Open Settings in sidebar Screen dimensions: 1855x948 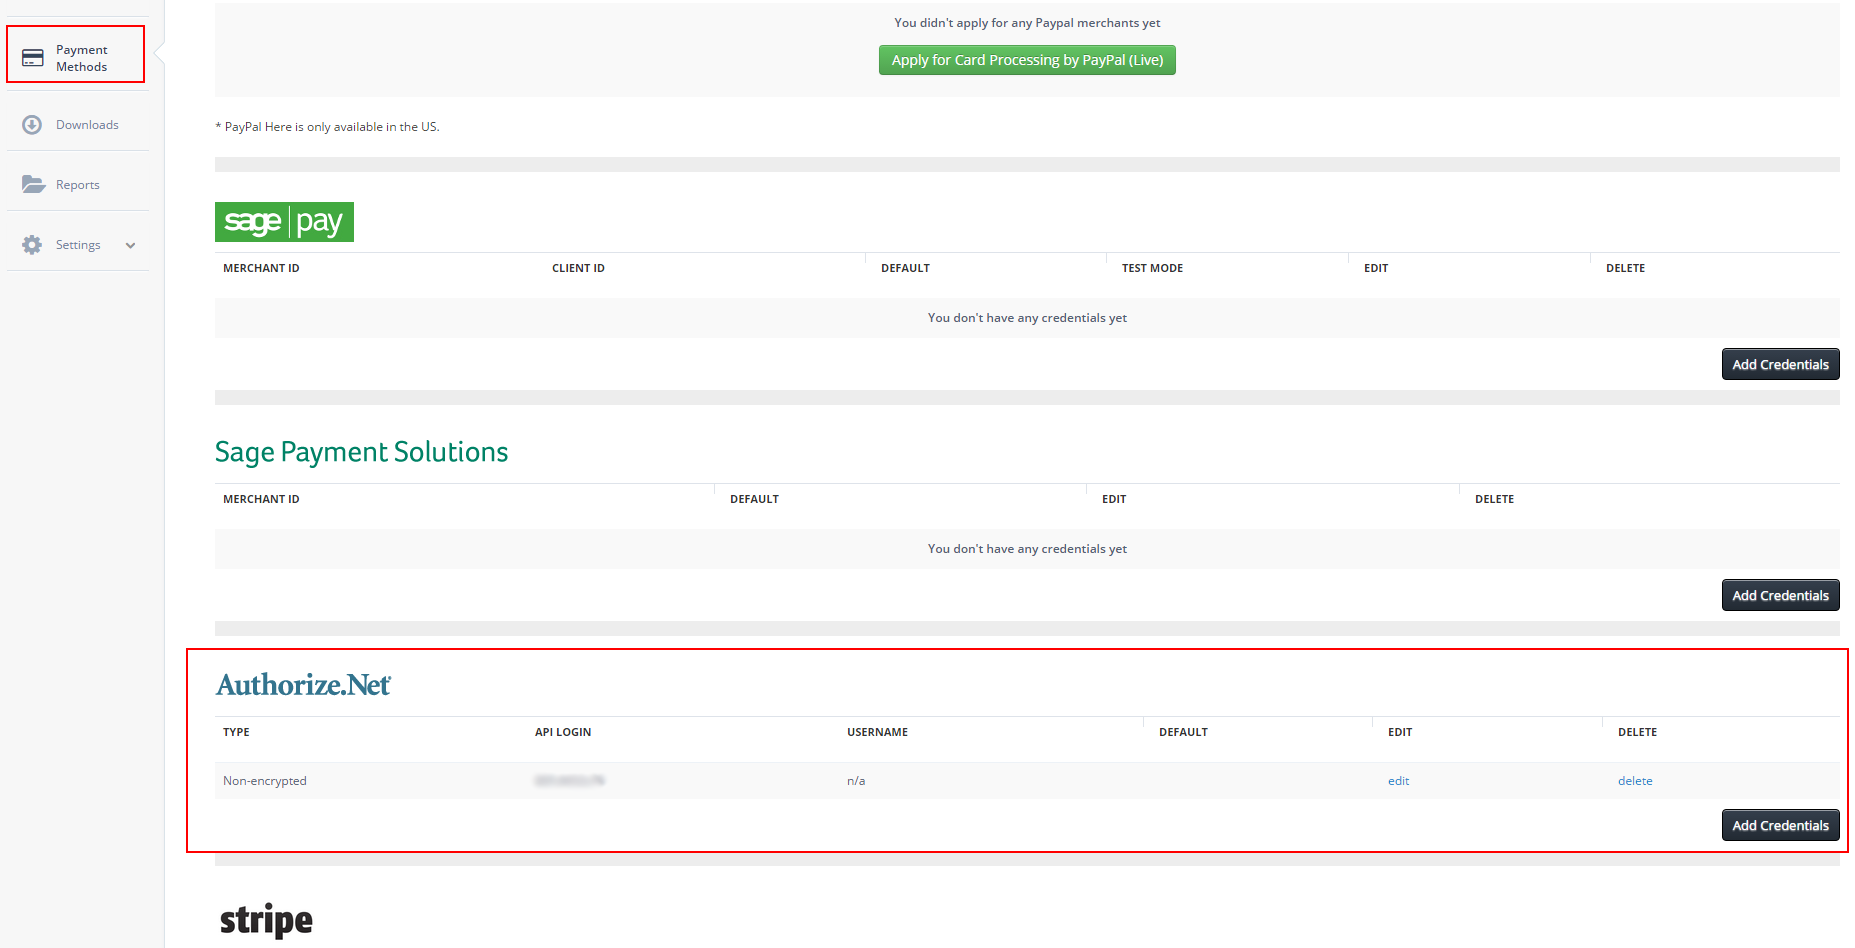[78, 245]
